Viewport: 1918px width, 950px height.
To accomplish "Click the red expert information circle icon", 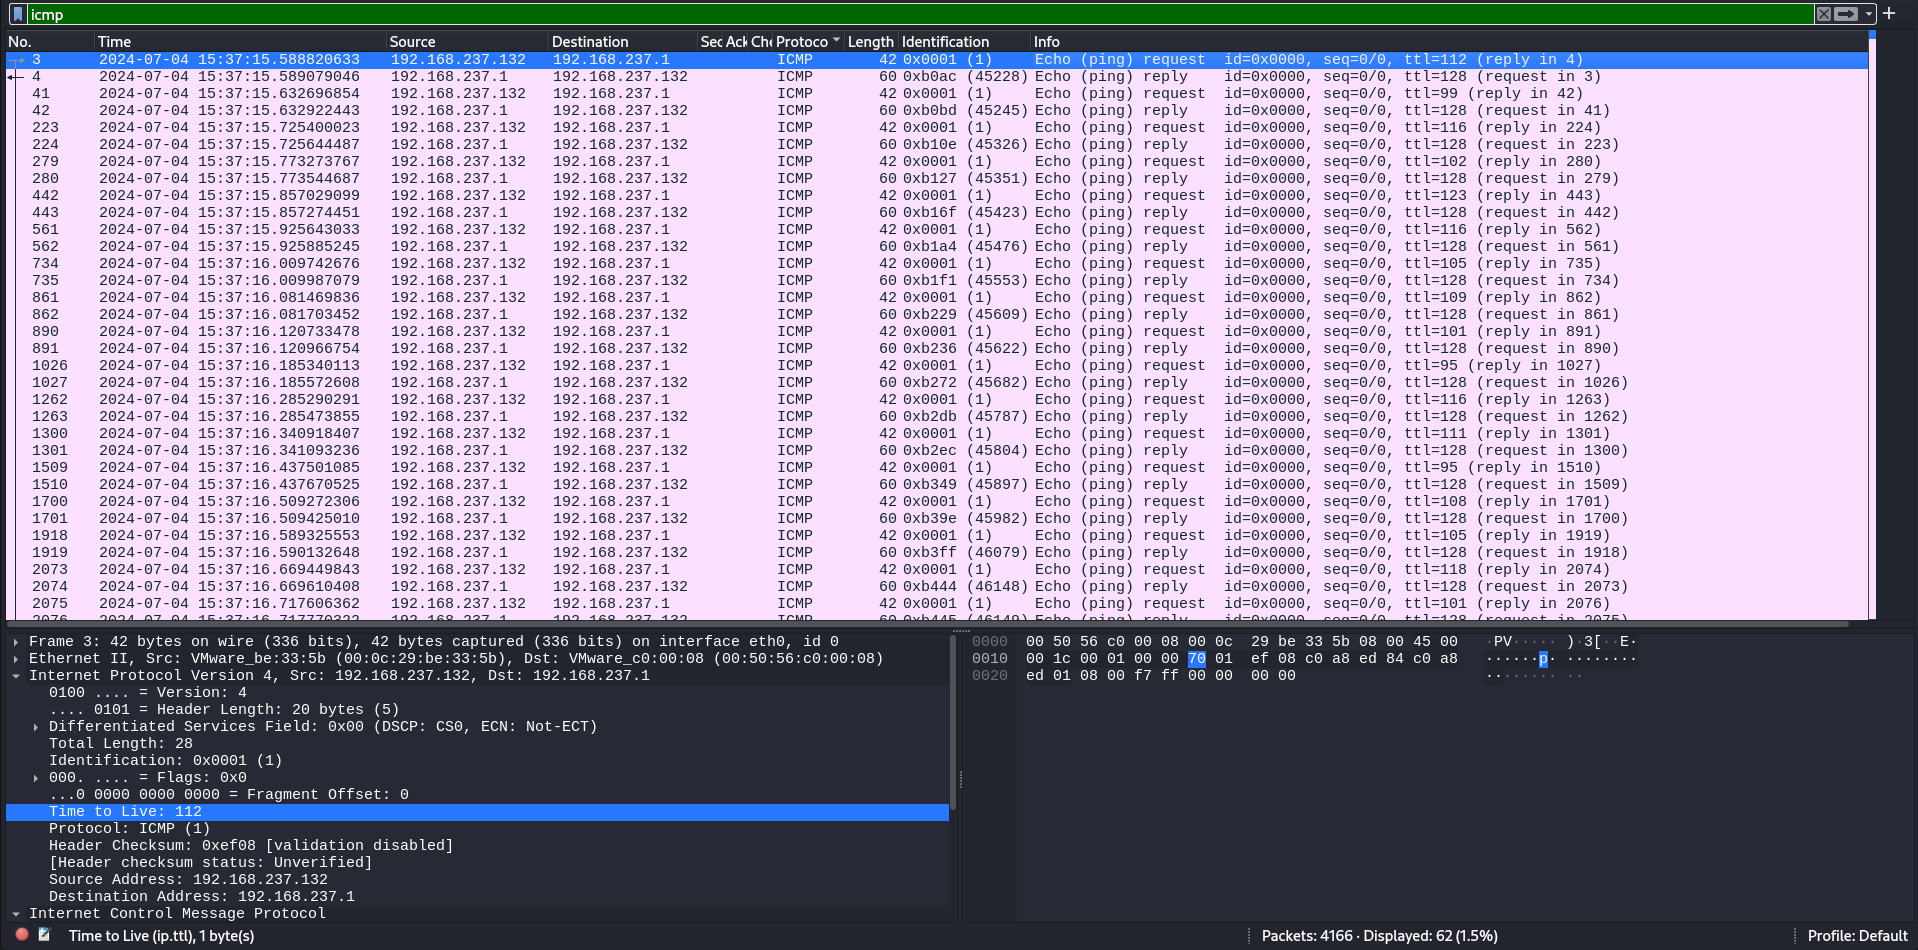I will (x=22, y=935).
